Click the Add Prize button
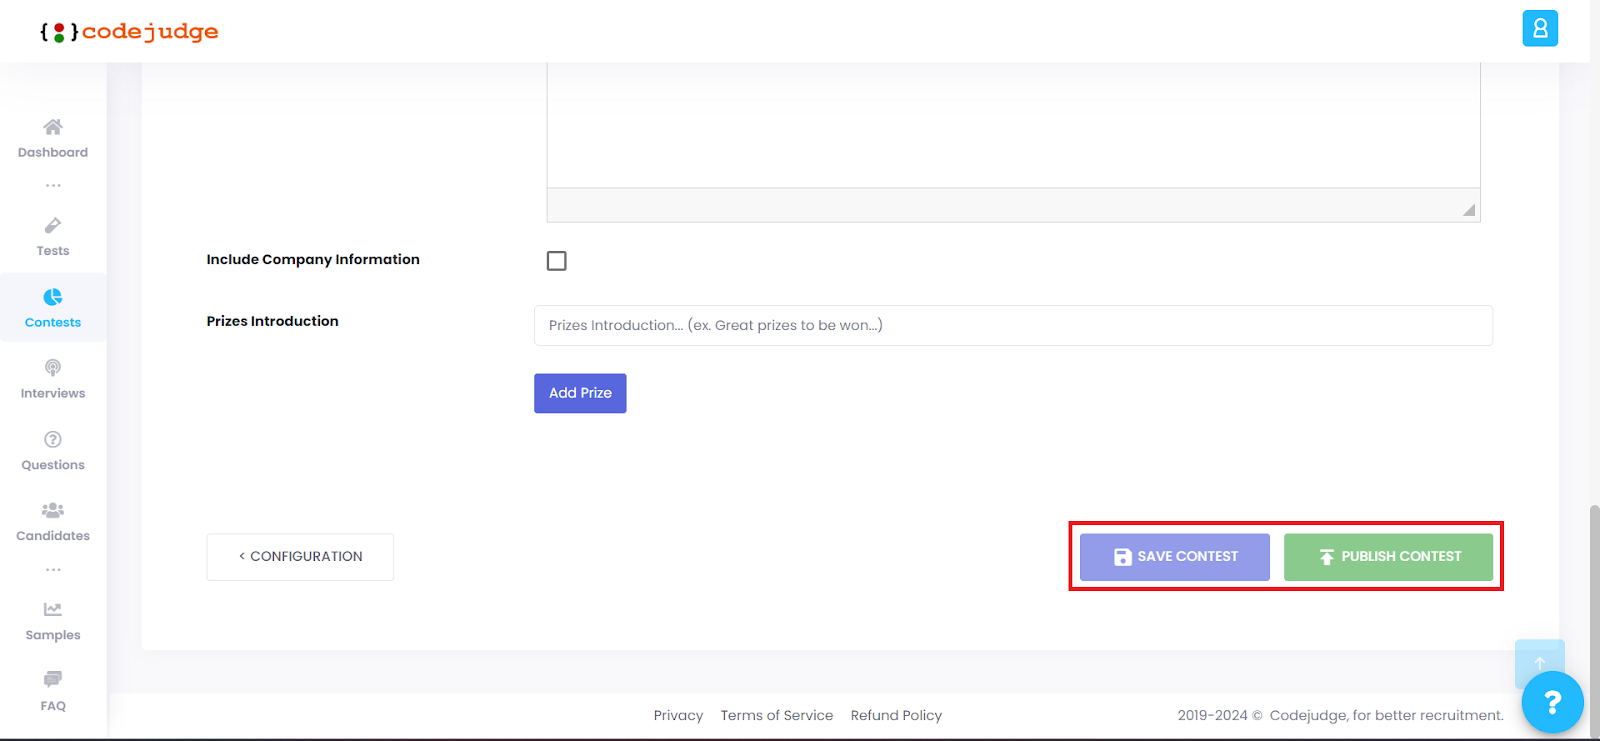The width and height of the screenshot is (1600, 741). tap(580, 393)
